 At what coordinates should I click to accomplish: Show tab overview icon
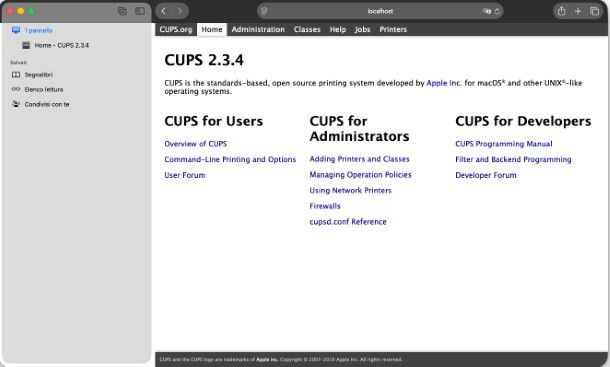pos(594,11)
